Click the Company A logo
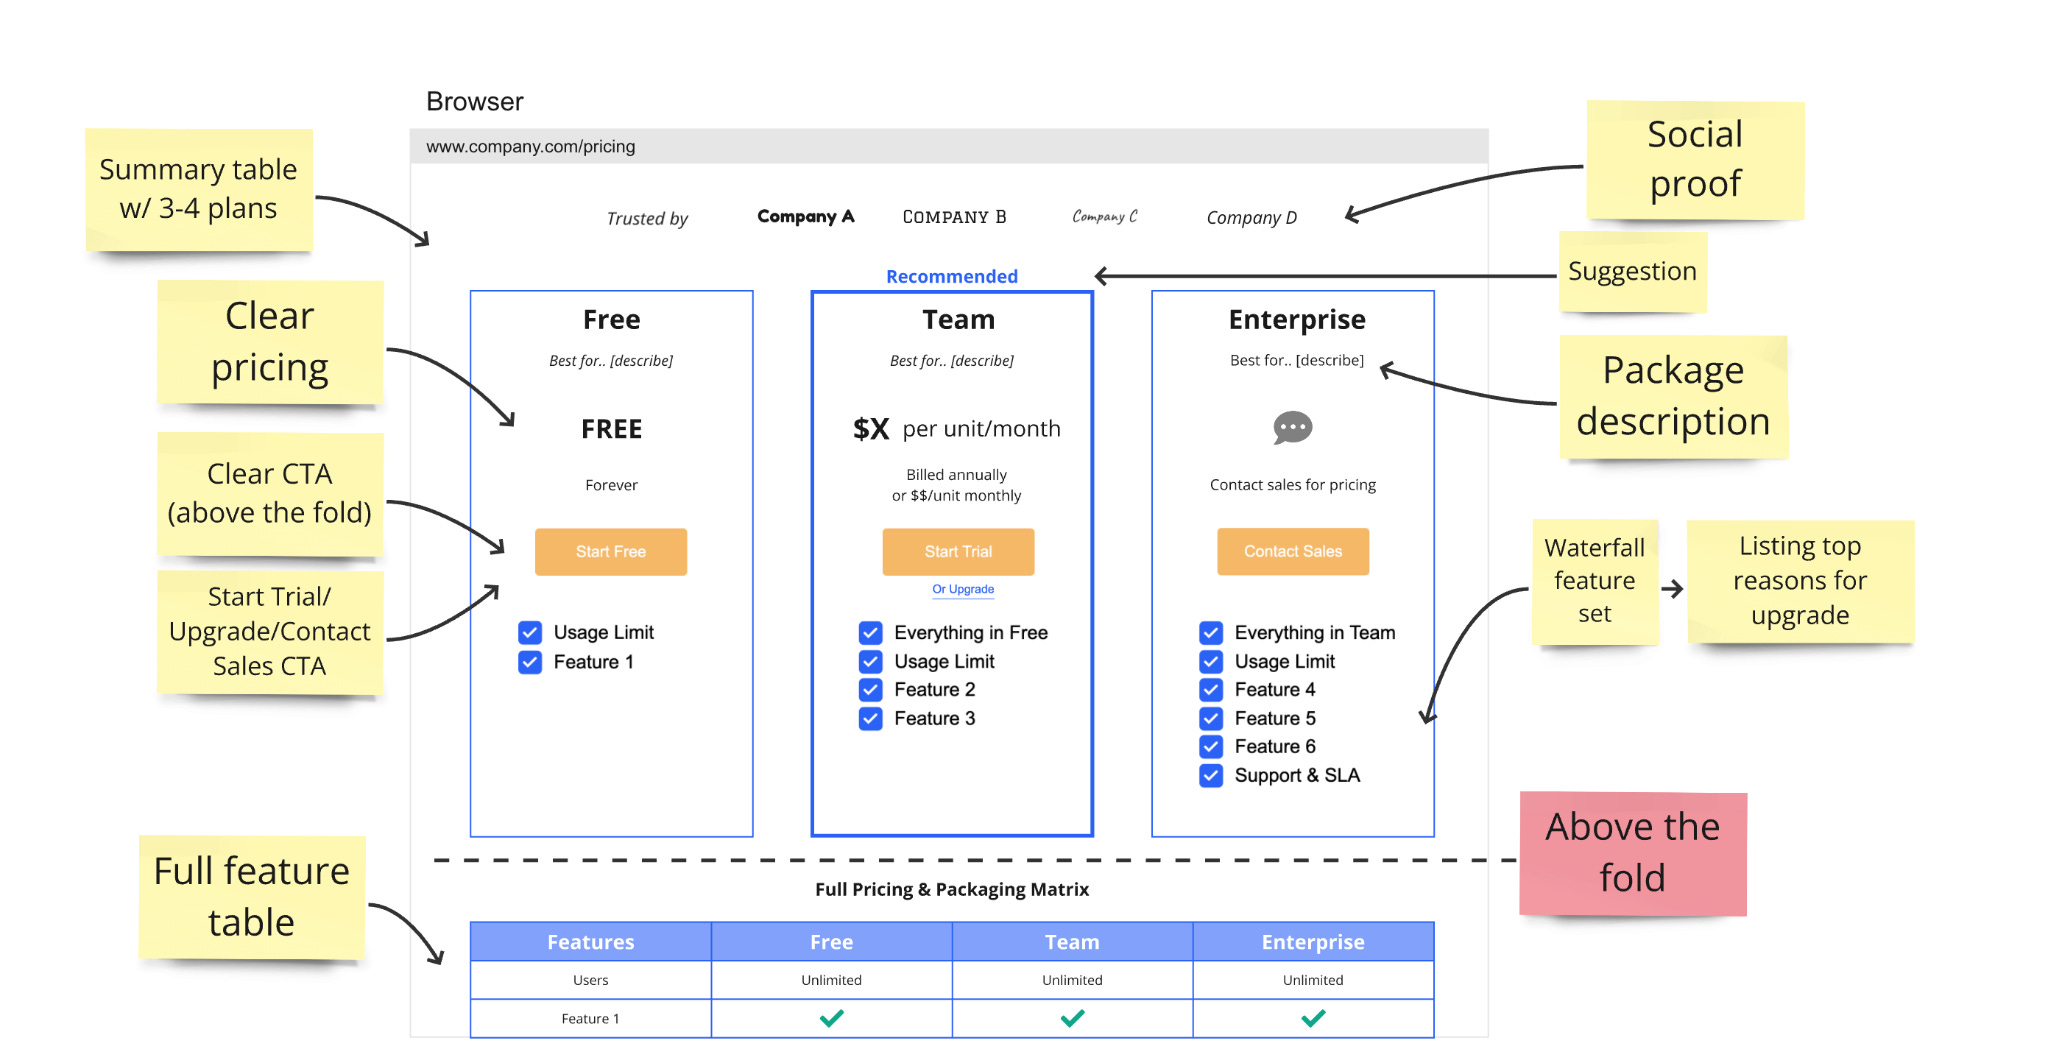This screenshot has height=1051, width=2048. (805, 216)
